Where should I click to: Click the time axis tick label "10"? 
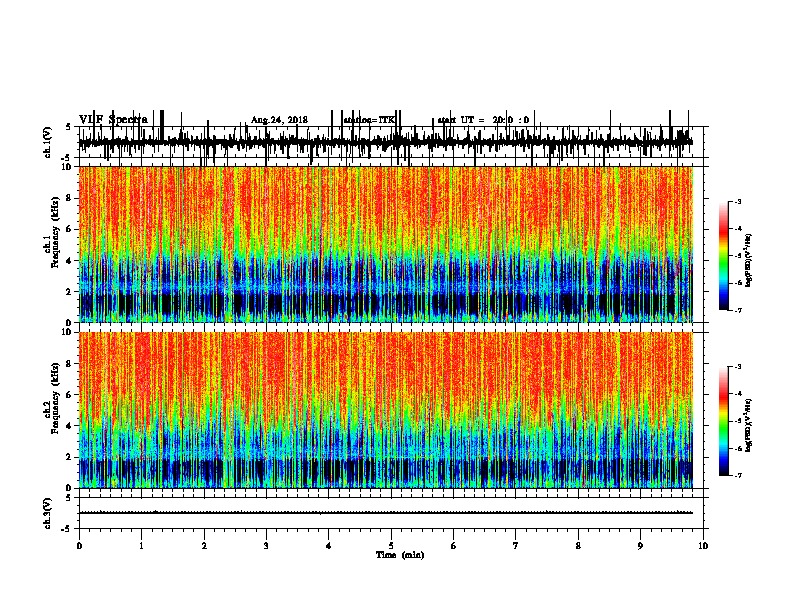[x=703, y=546]
